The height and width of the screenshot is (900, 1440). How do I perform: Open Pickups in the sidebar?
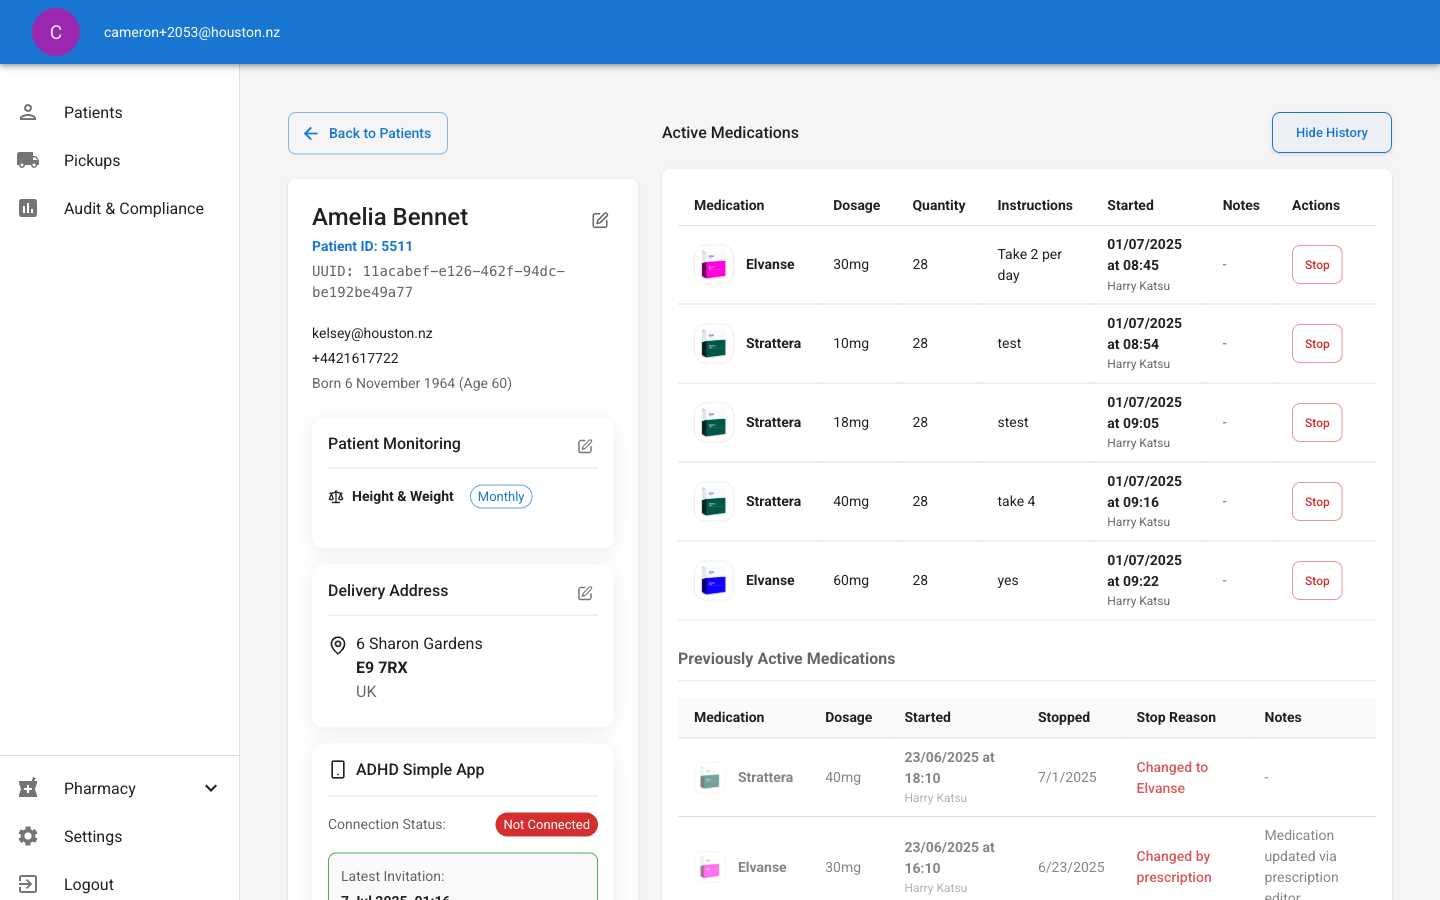point(119,160)
